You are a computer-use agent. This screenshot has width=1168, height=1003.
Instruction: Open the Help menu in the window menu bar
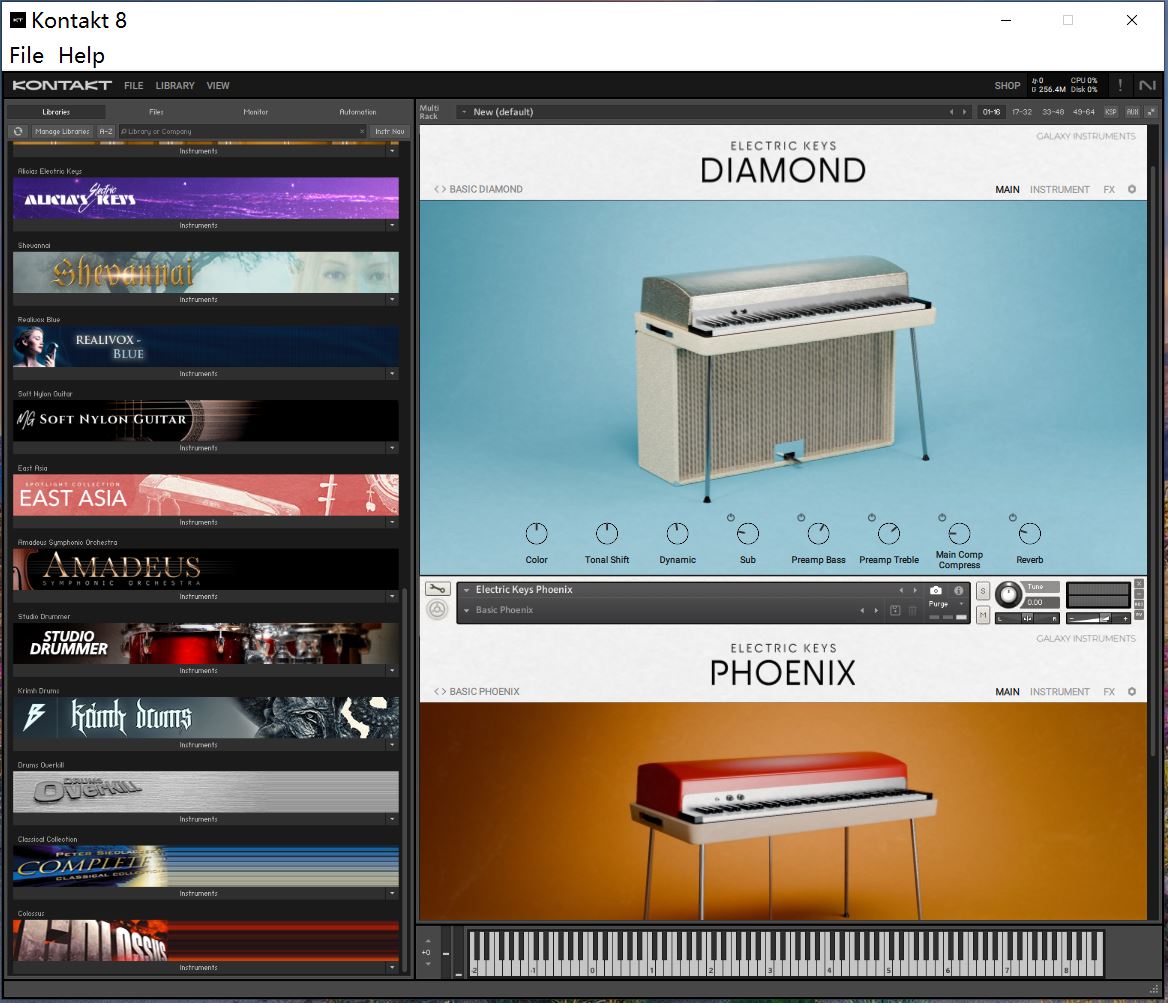81,55
